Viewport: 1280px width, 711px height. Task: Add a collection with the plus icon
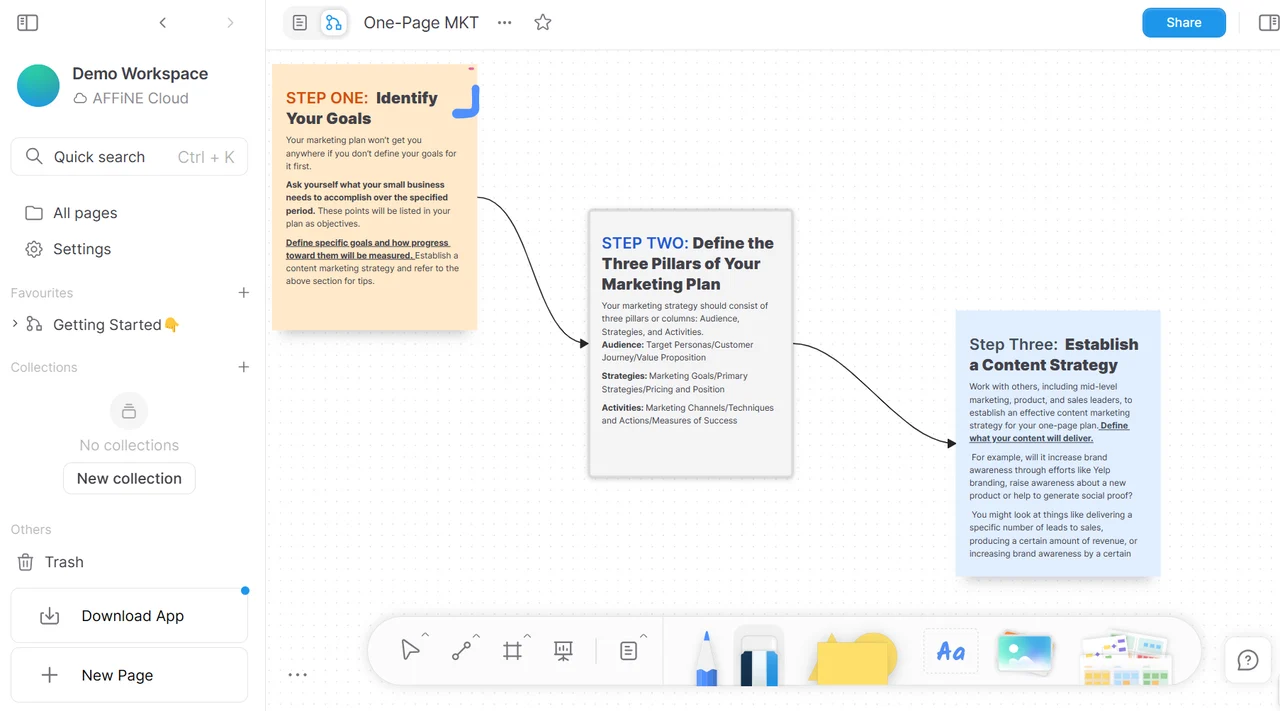[x=243, y=367]
